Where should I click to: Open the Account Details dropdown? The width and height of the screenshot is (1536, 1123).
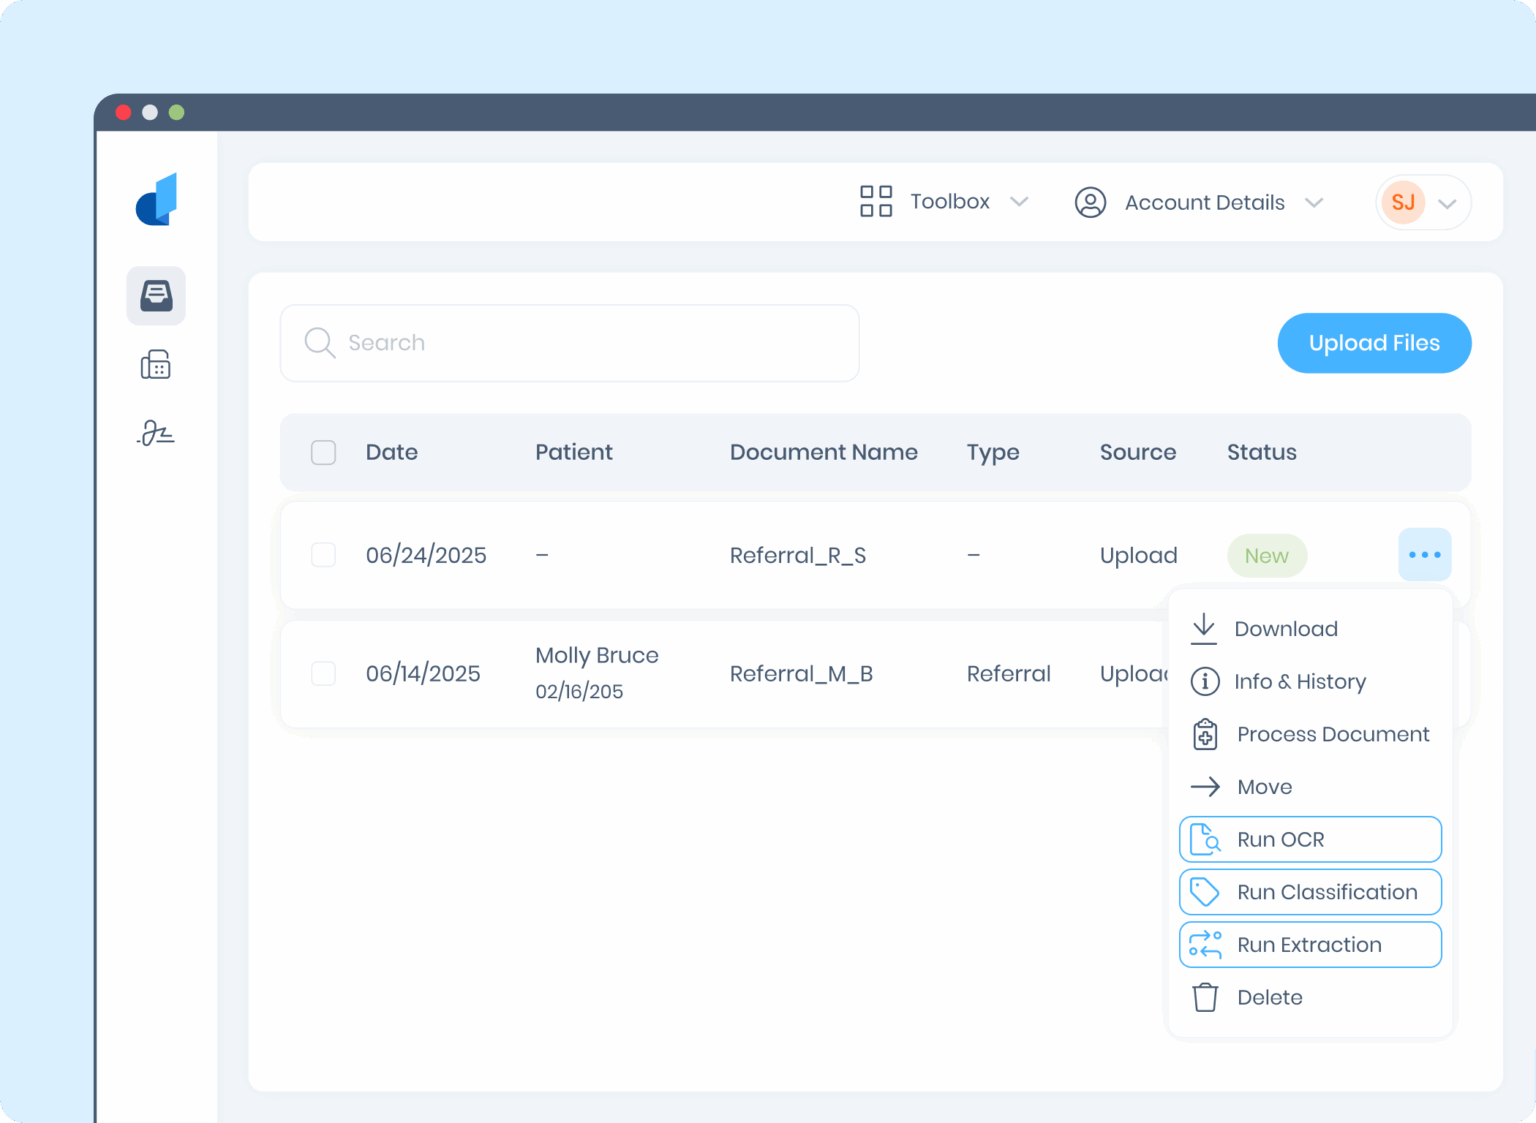click(1314, 202)
